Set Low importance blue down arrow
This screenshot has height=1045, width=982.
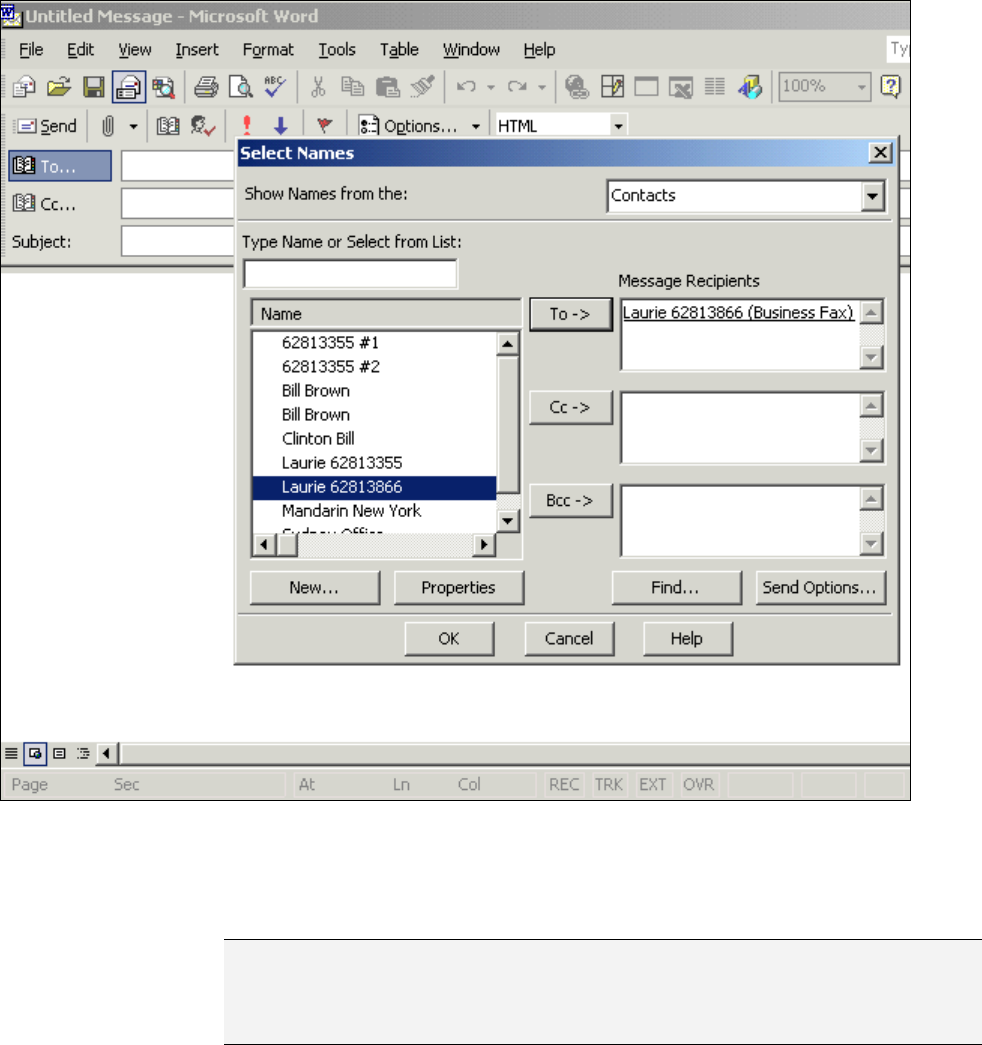click(x=281, y=126)
